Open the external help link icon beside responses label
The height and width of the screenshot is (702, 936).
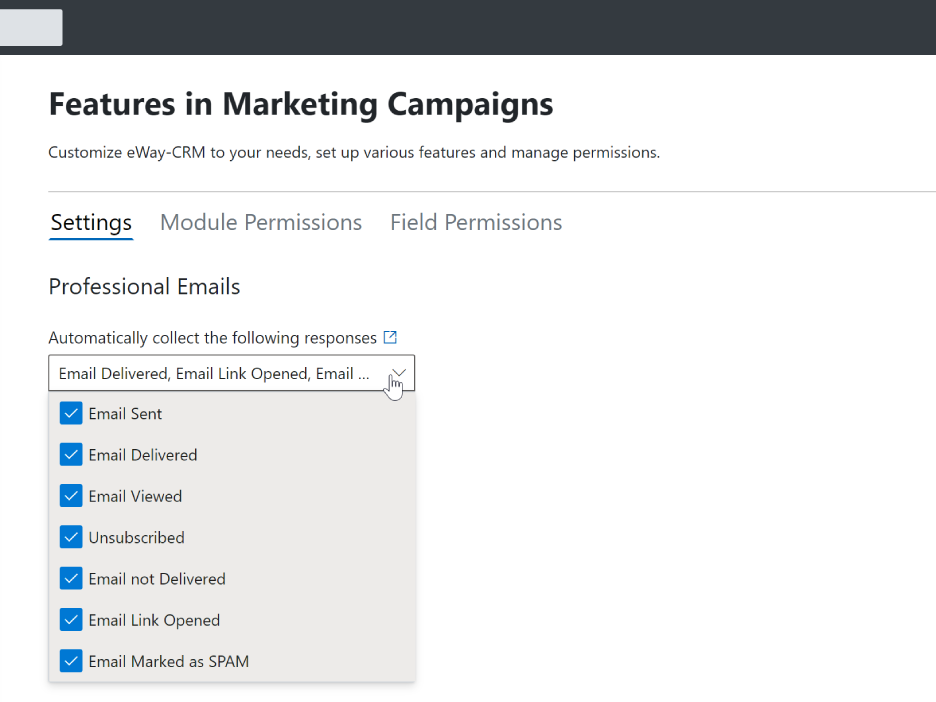(390, 337)
